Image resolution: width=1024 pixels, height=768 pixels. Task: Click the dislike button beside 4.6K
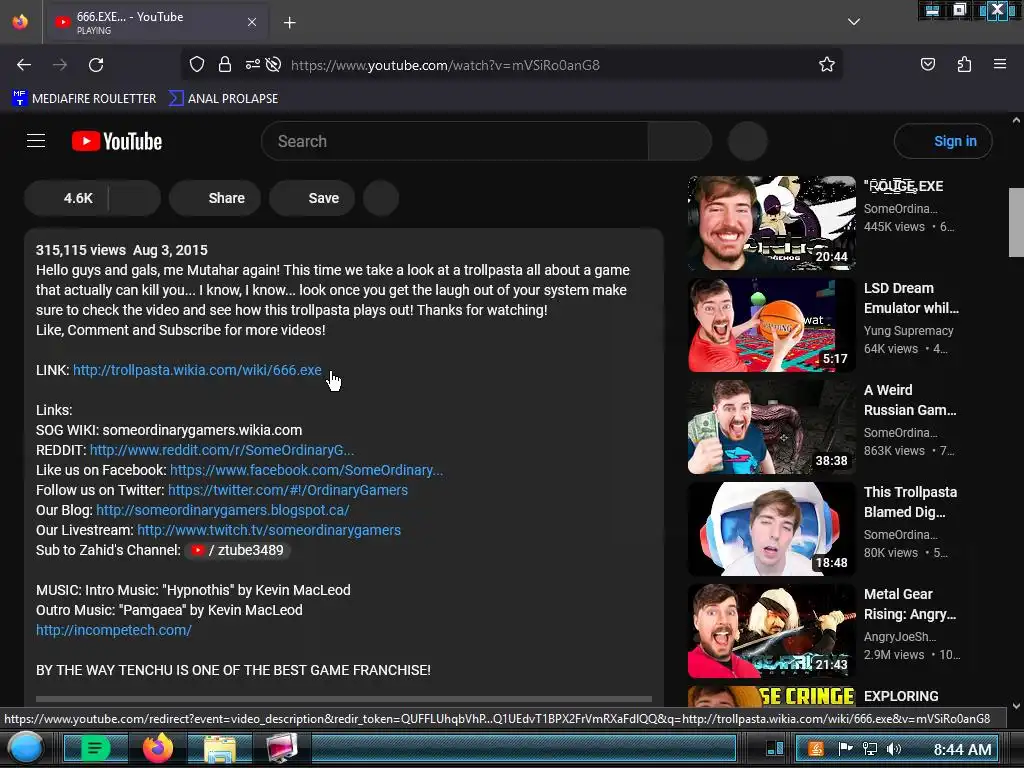point(135,198)
